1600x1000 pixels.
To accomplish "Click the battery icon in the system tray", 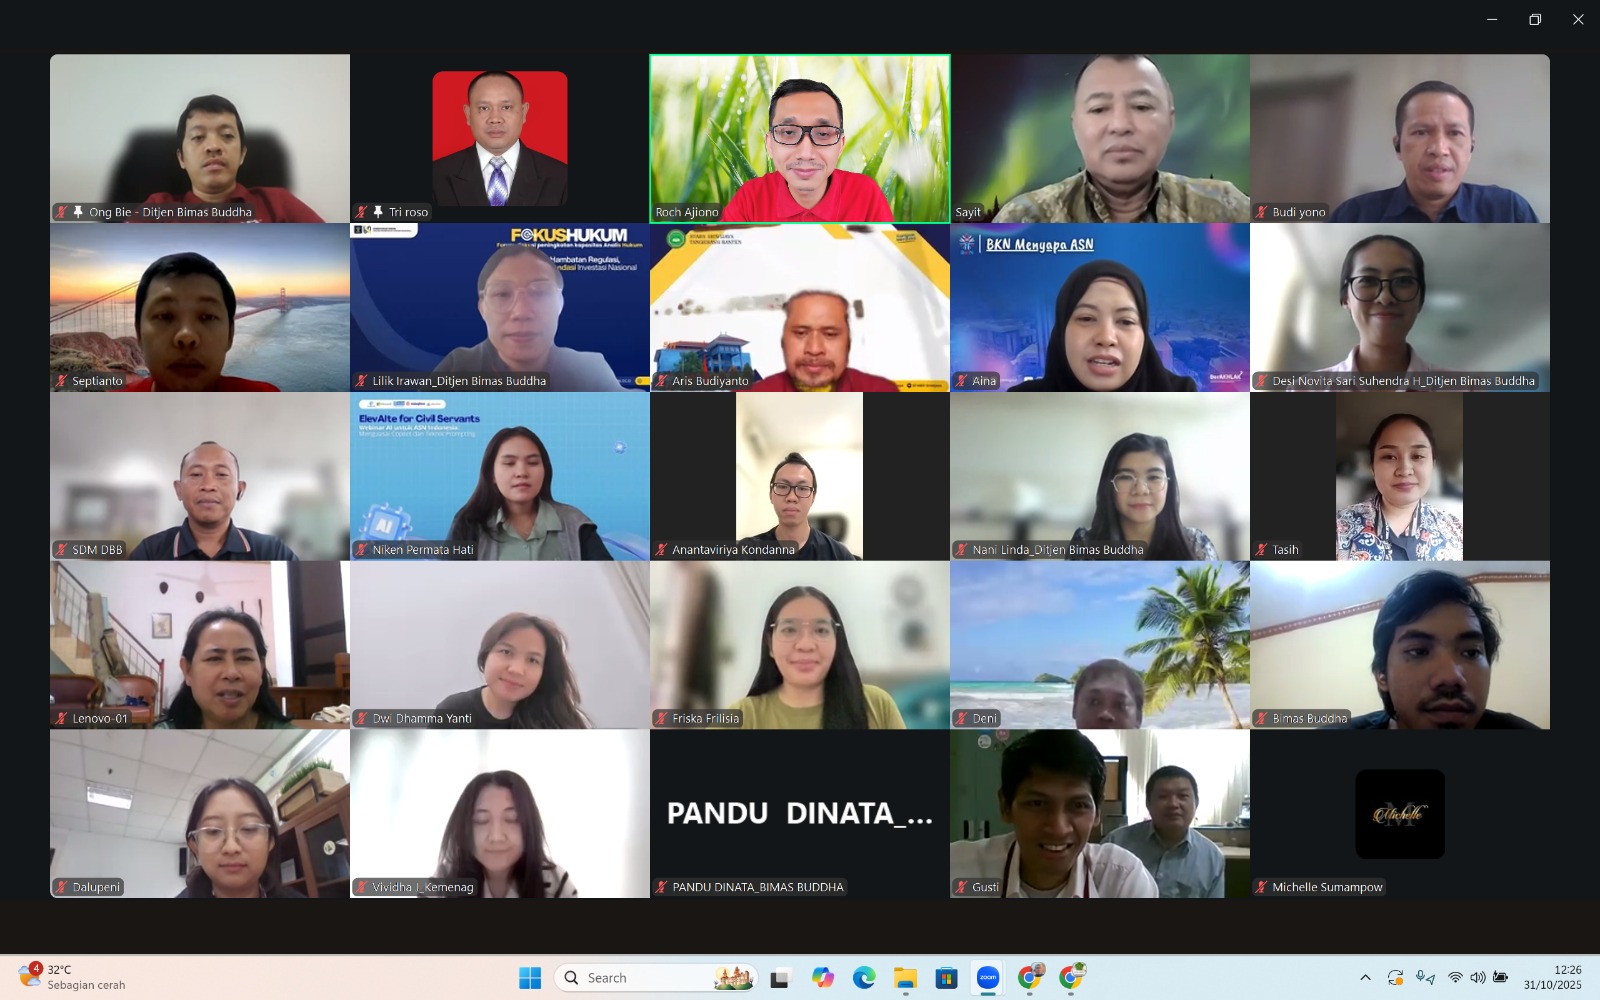I will tap(1500, 978).
